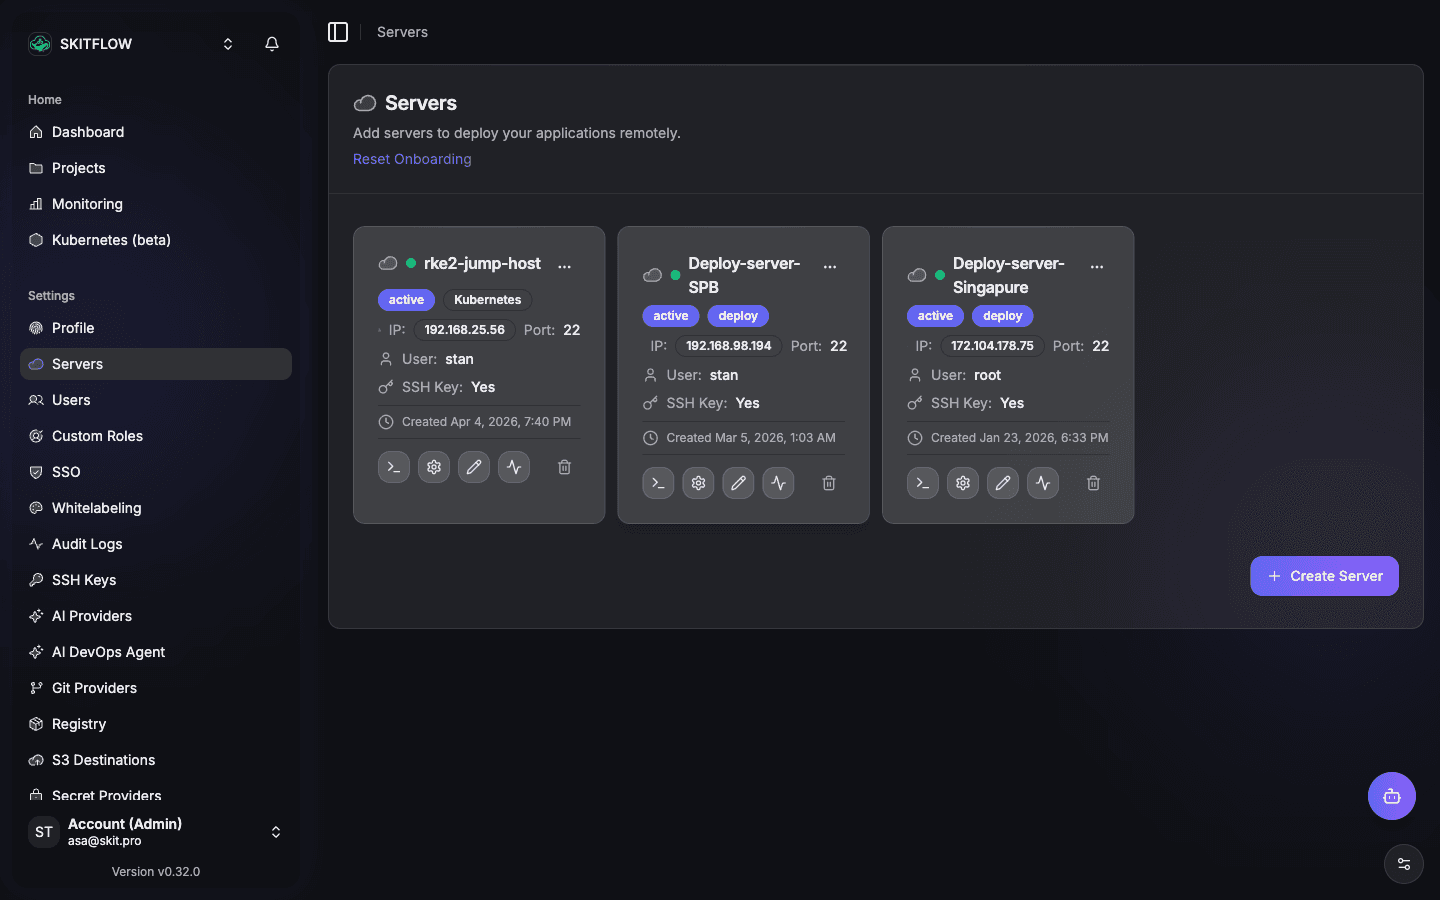This screenshot has height=900, width=1440.
Task: Open Monitoring page
Action: coord(156,204)
